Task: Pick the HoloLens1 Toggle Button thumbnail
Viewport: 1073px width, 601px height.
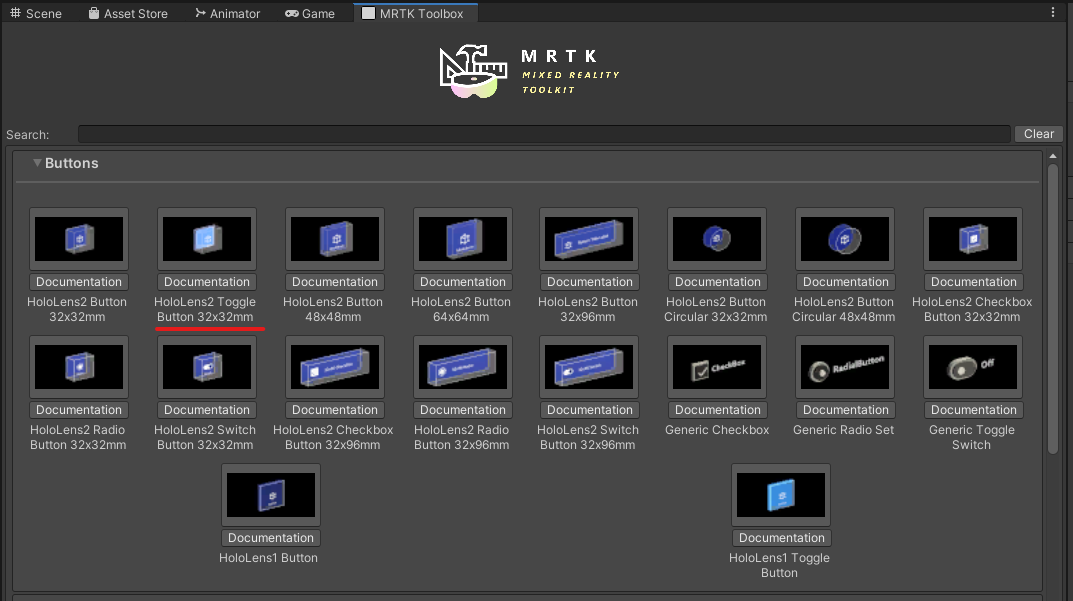Action: (781, 495)
